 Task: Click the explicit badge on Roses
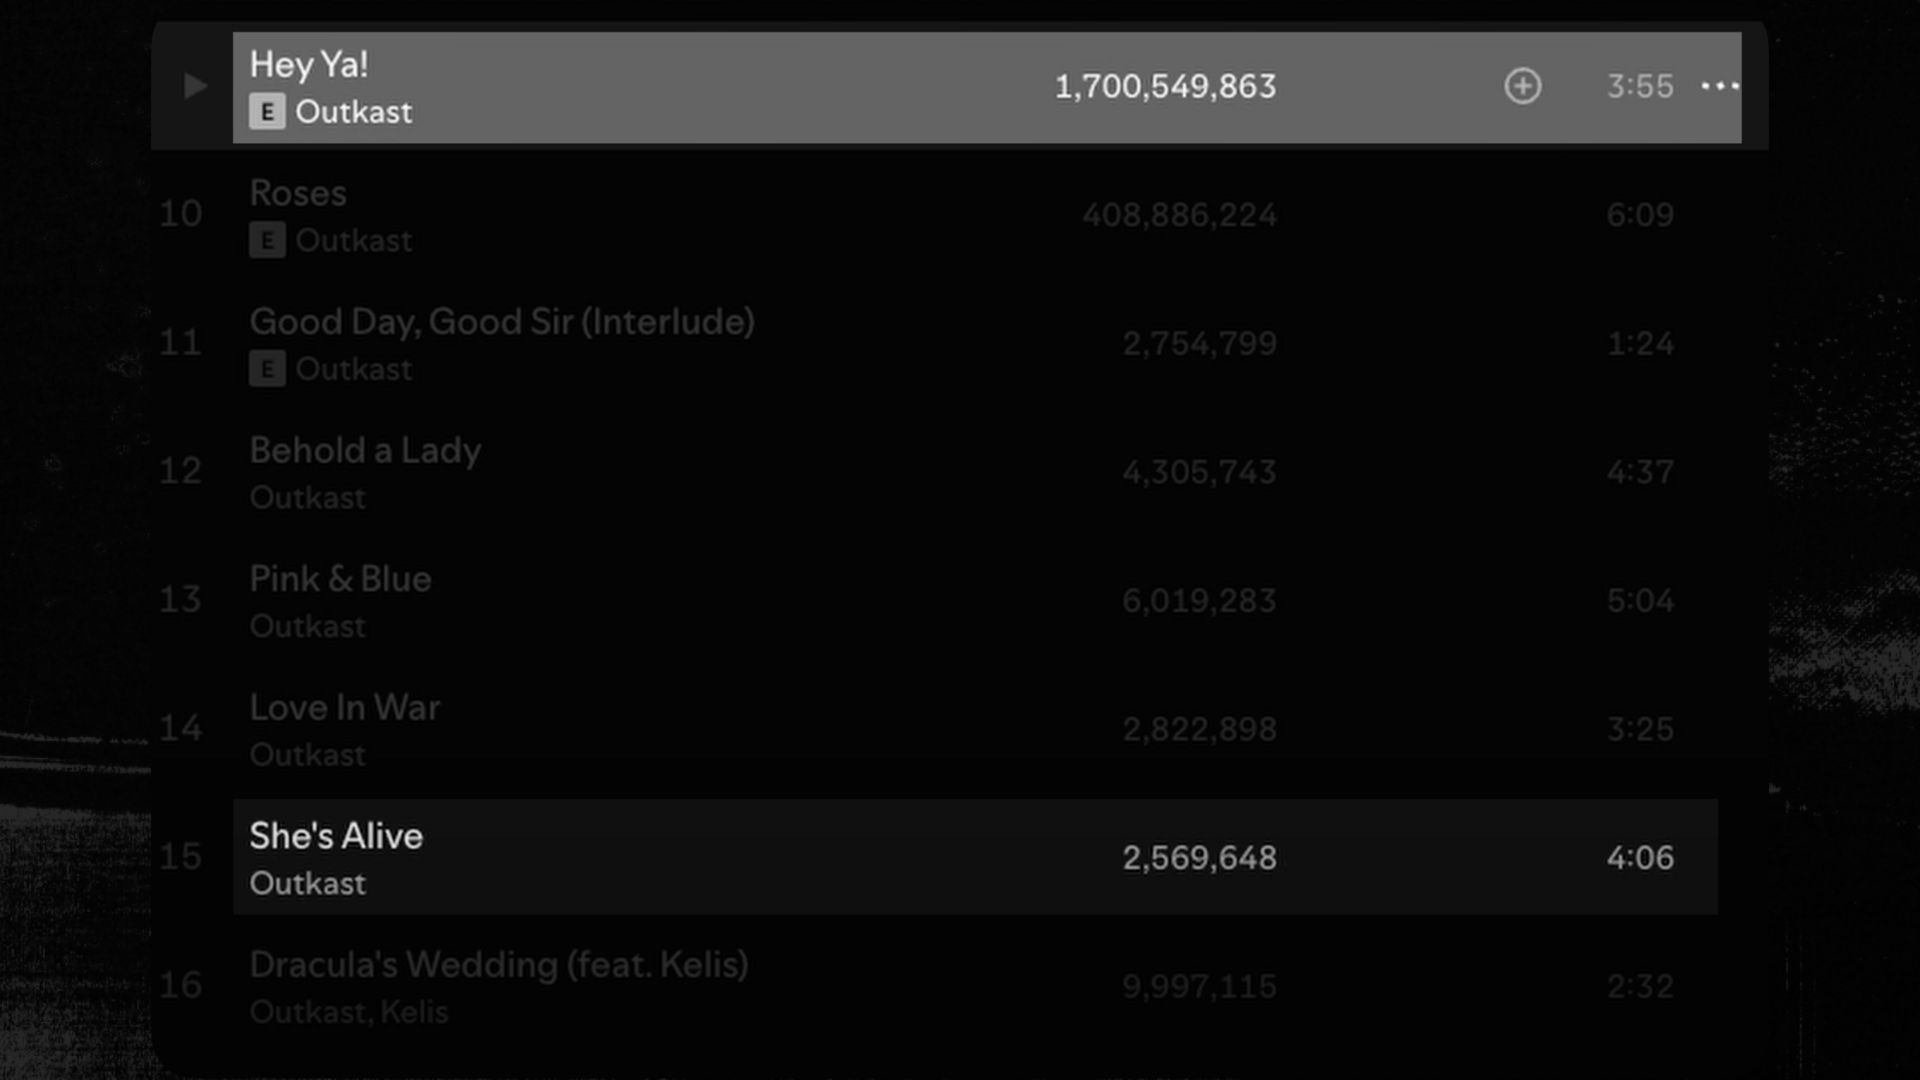pyautogui.click(x=267, y=241)
